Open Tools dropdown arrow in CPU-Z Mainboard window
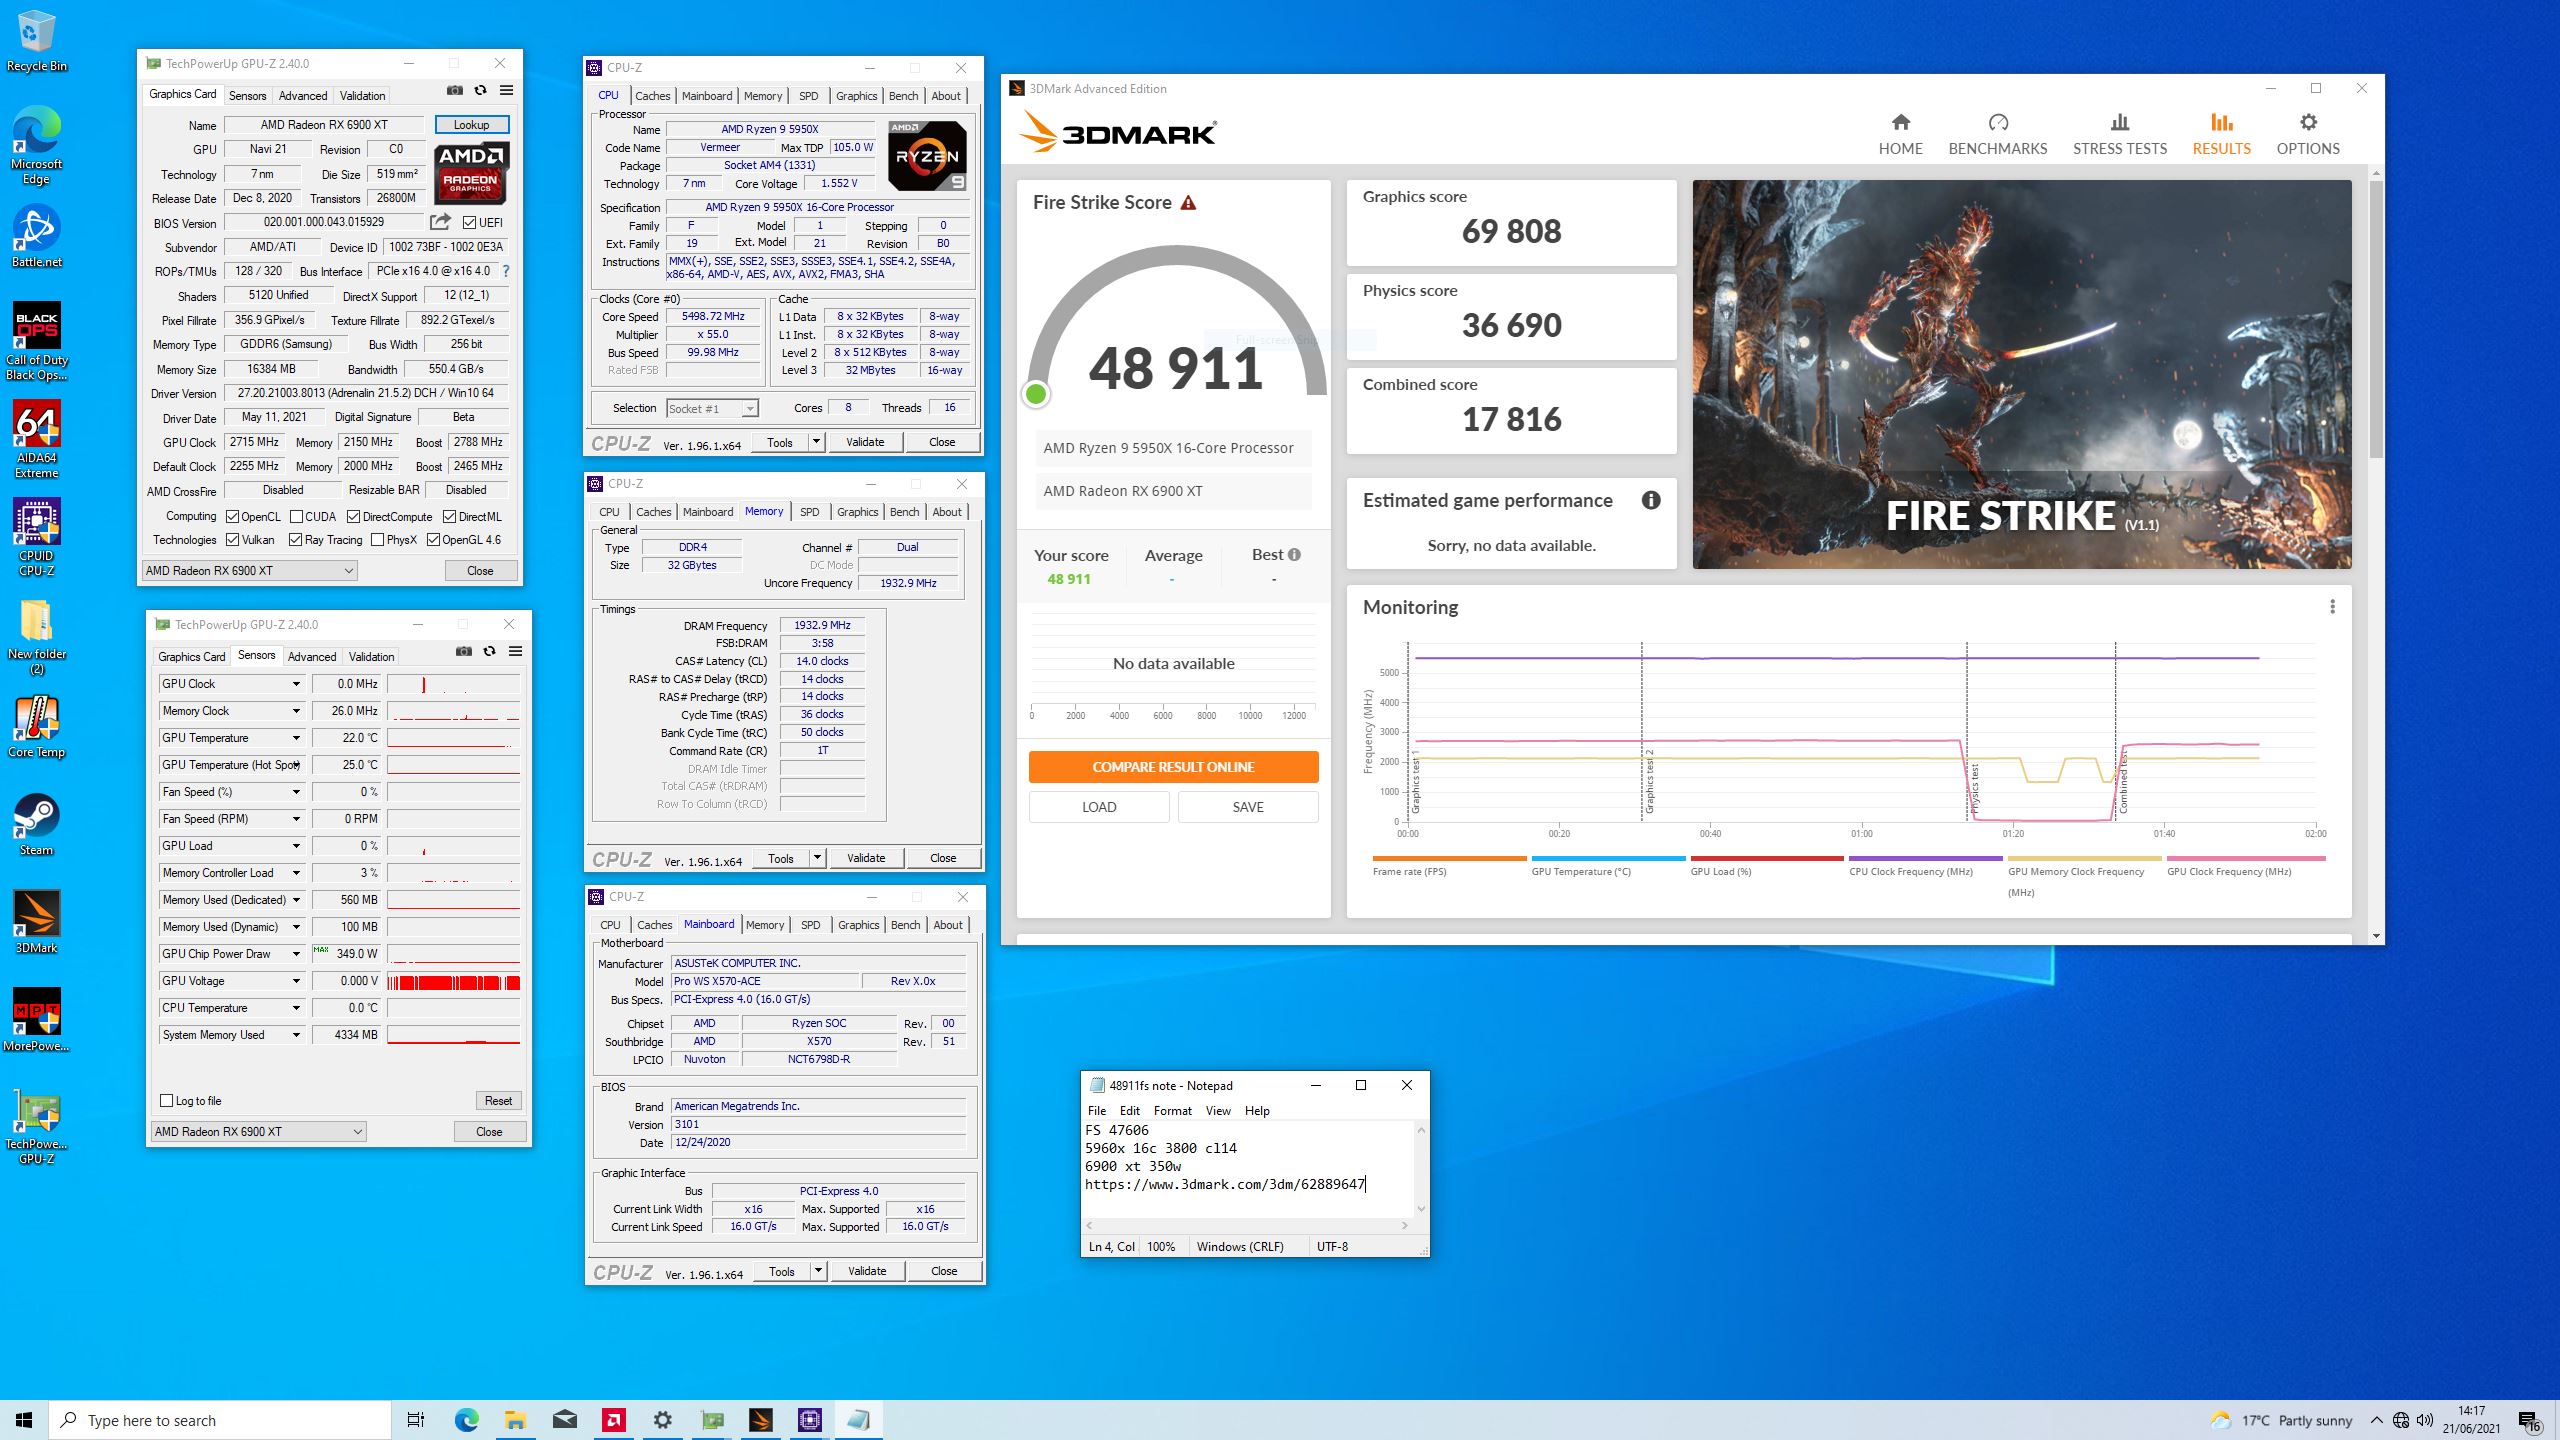This screenshot has height=1440, width=2560. (818, 1271)
